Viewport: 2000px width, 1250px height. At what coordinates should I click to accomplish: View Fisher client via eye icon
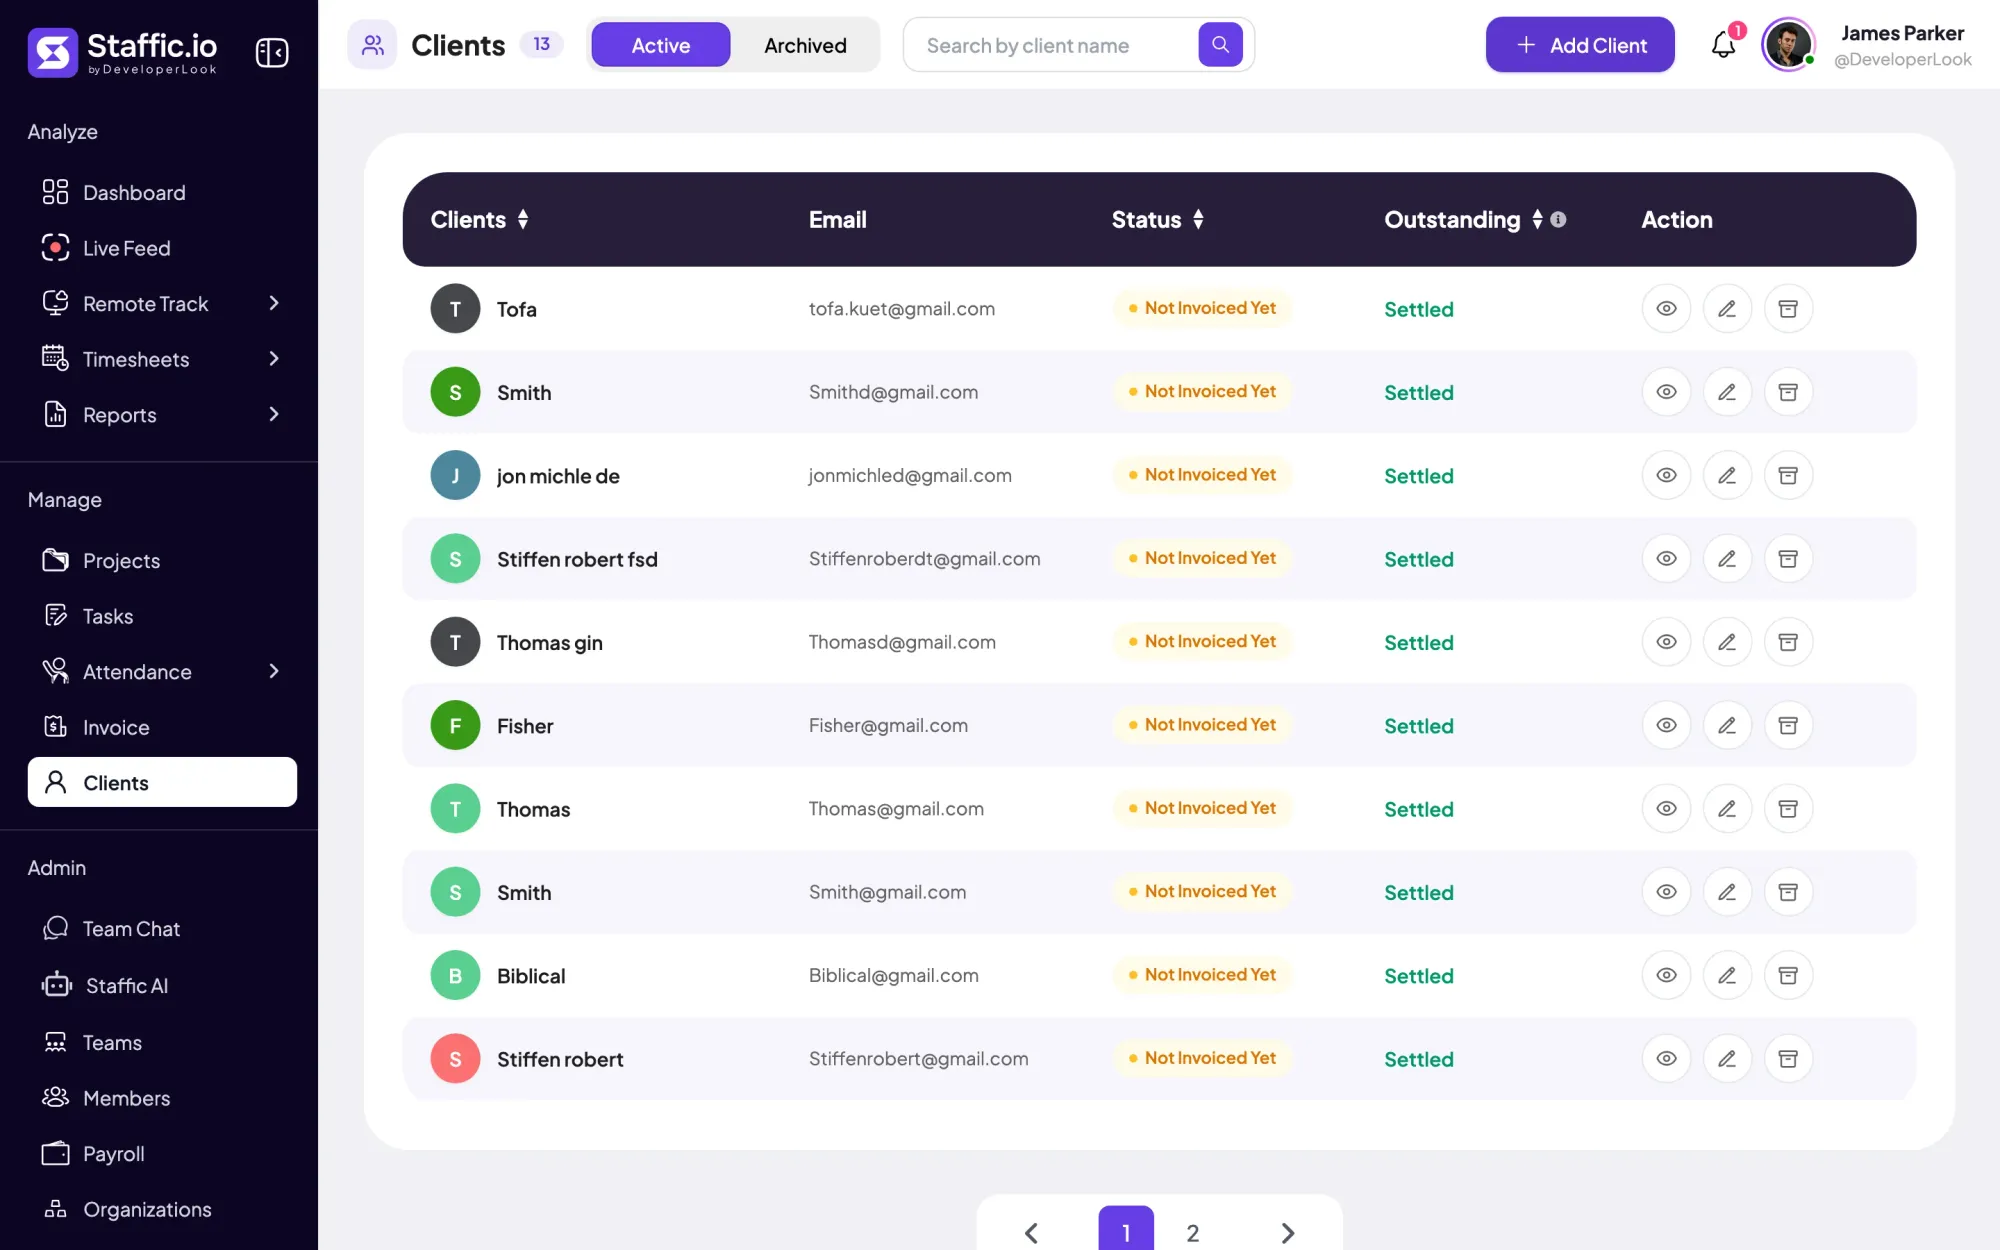coord(1666,725)
